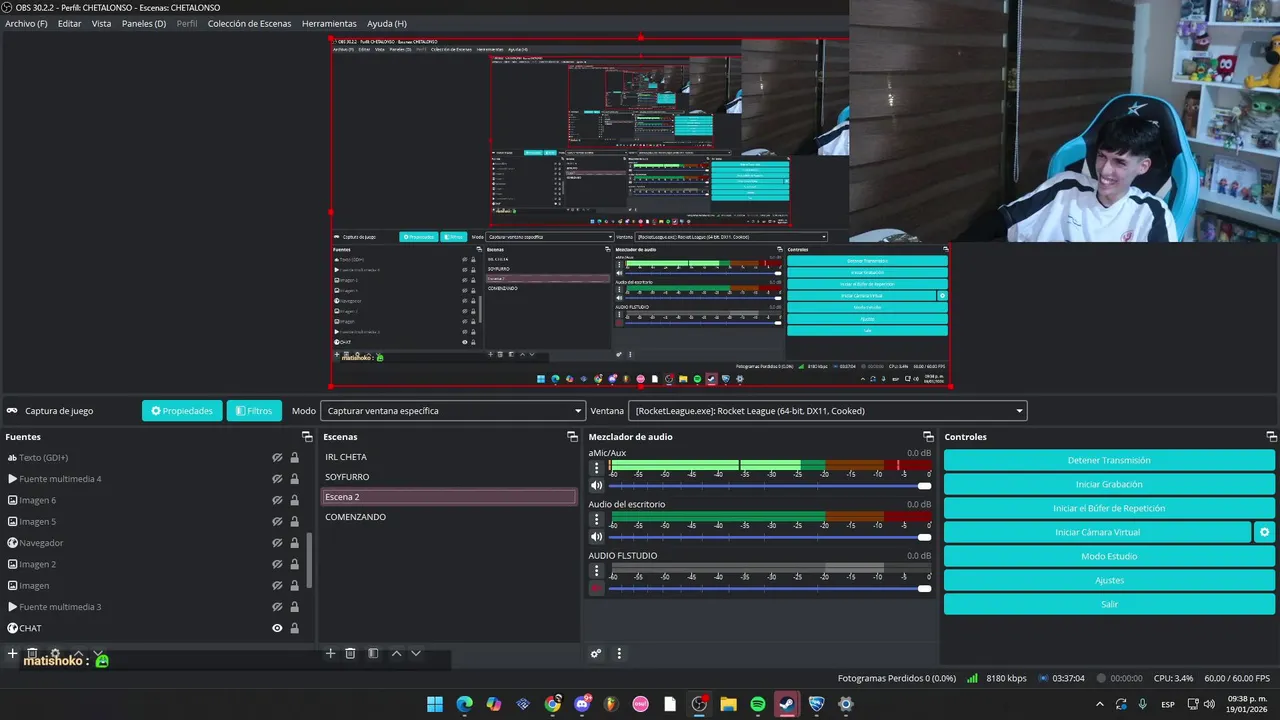The width and height of the screenshot is (1280, 720).
Task: Open scene filters icon in Escenas toolbar
Action: click(373, 653)
